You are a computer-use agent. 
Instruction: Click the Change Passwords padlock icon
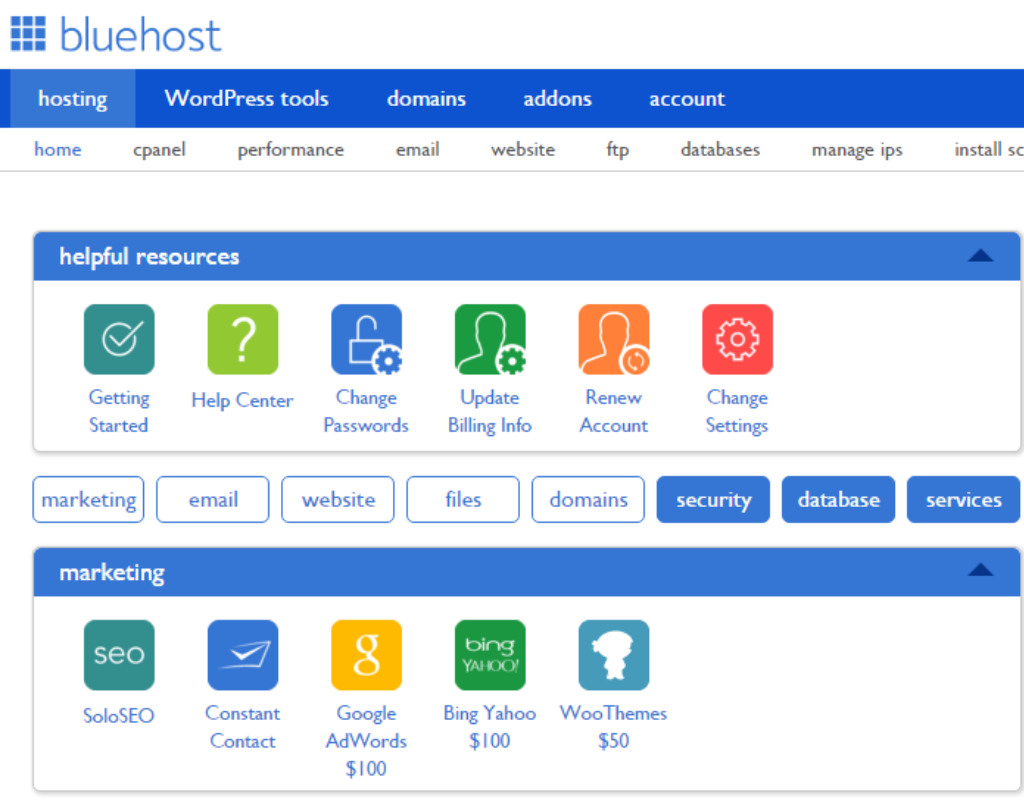pos(366,339)
